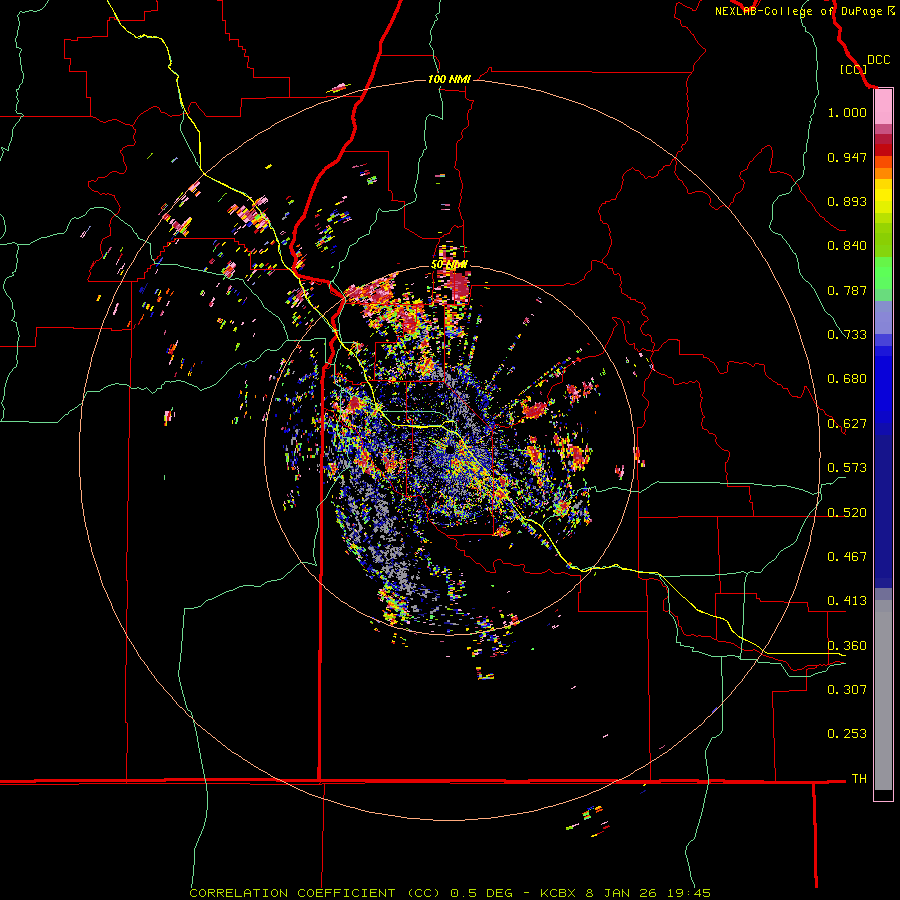Click the 100 NMI range ring label
This screenshot has height=900, width=900.
(x=449, y=79)
